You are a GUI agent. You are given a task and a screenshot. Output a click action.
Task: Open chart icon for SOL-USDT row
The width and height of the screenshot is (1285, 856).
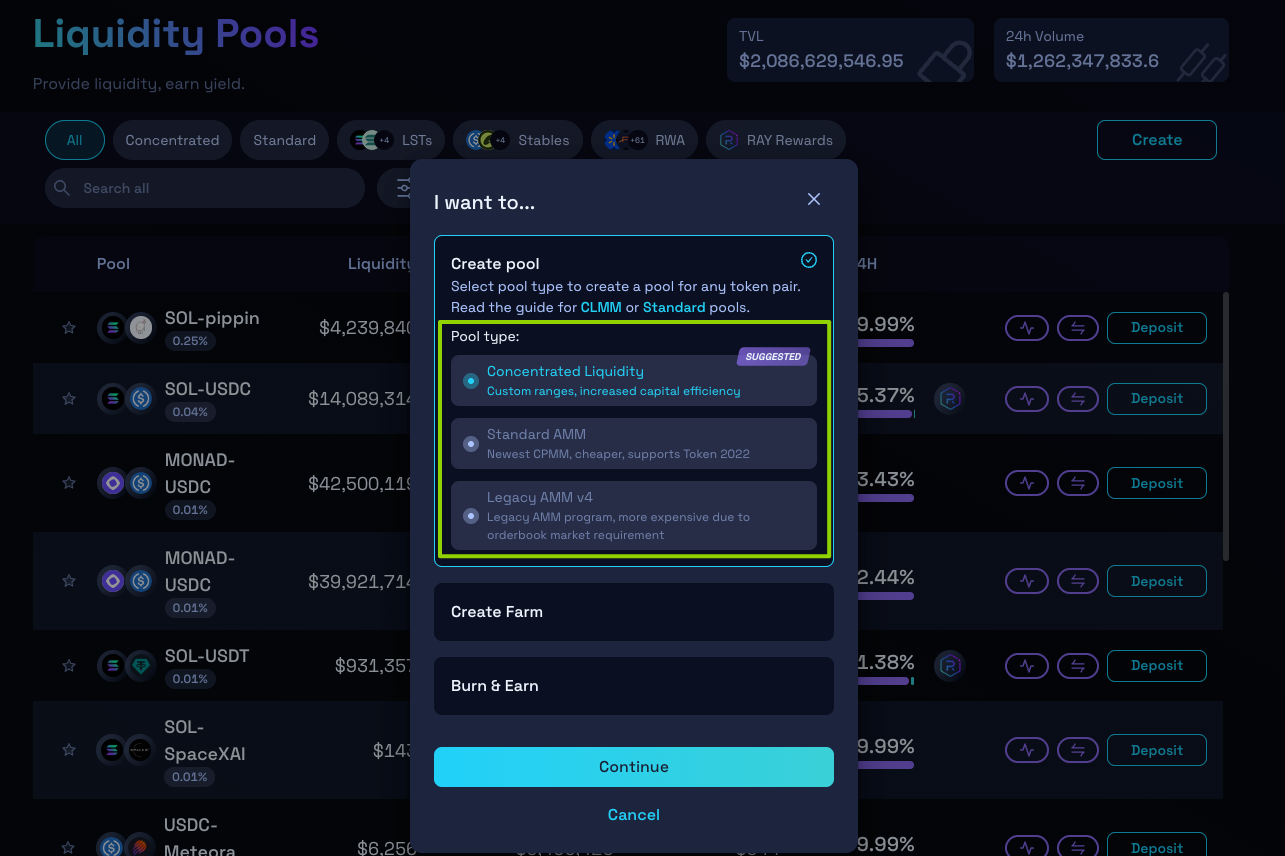click(x=1026, y=666)
